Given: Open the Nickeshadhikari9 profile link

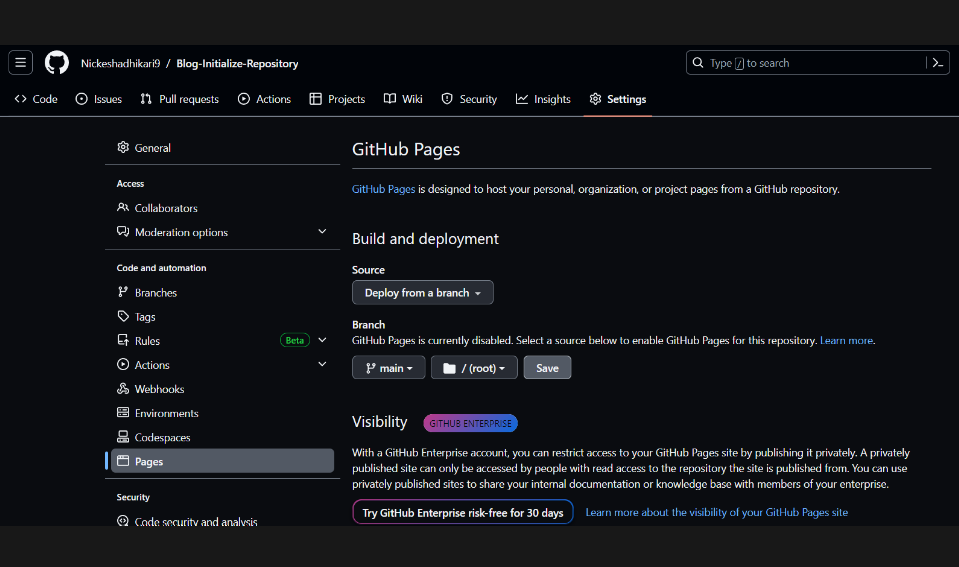Looking at the screenshot, I should [x=120, y=63].
